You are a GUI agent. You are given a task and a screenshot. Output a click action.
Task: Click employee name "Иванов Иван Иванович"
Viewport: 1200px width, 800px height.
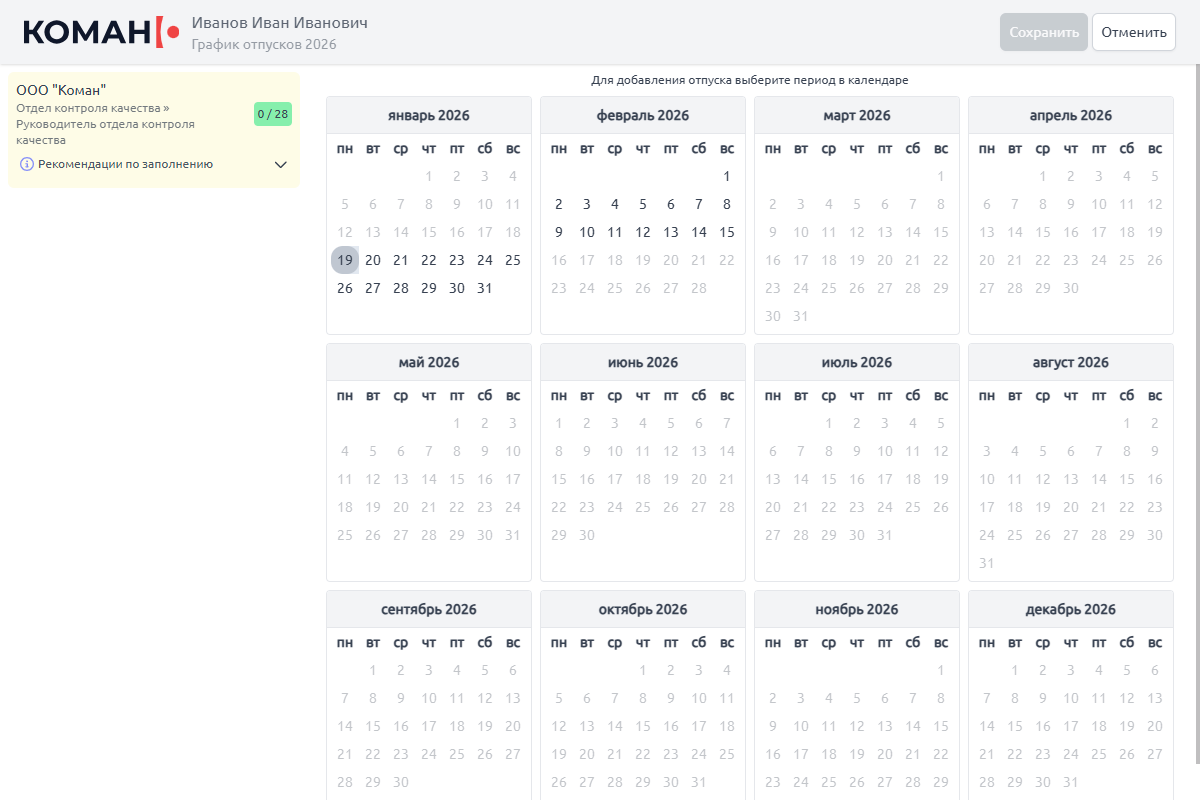(x=279, y=22)
